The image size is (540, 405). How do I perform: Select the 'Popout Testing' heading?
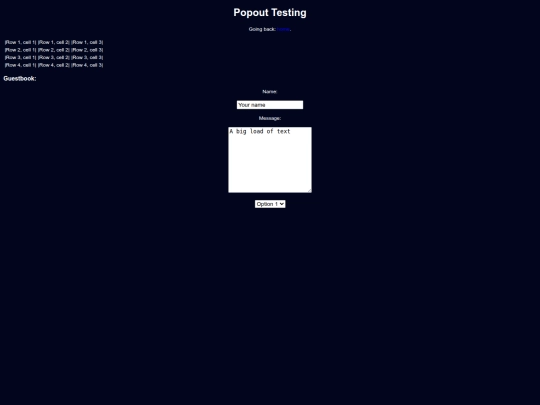tap(270, 12)
